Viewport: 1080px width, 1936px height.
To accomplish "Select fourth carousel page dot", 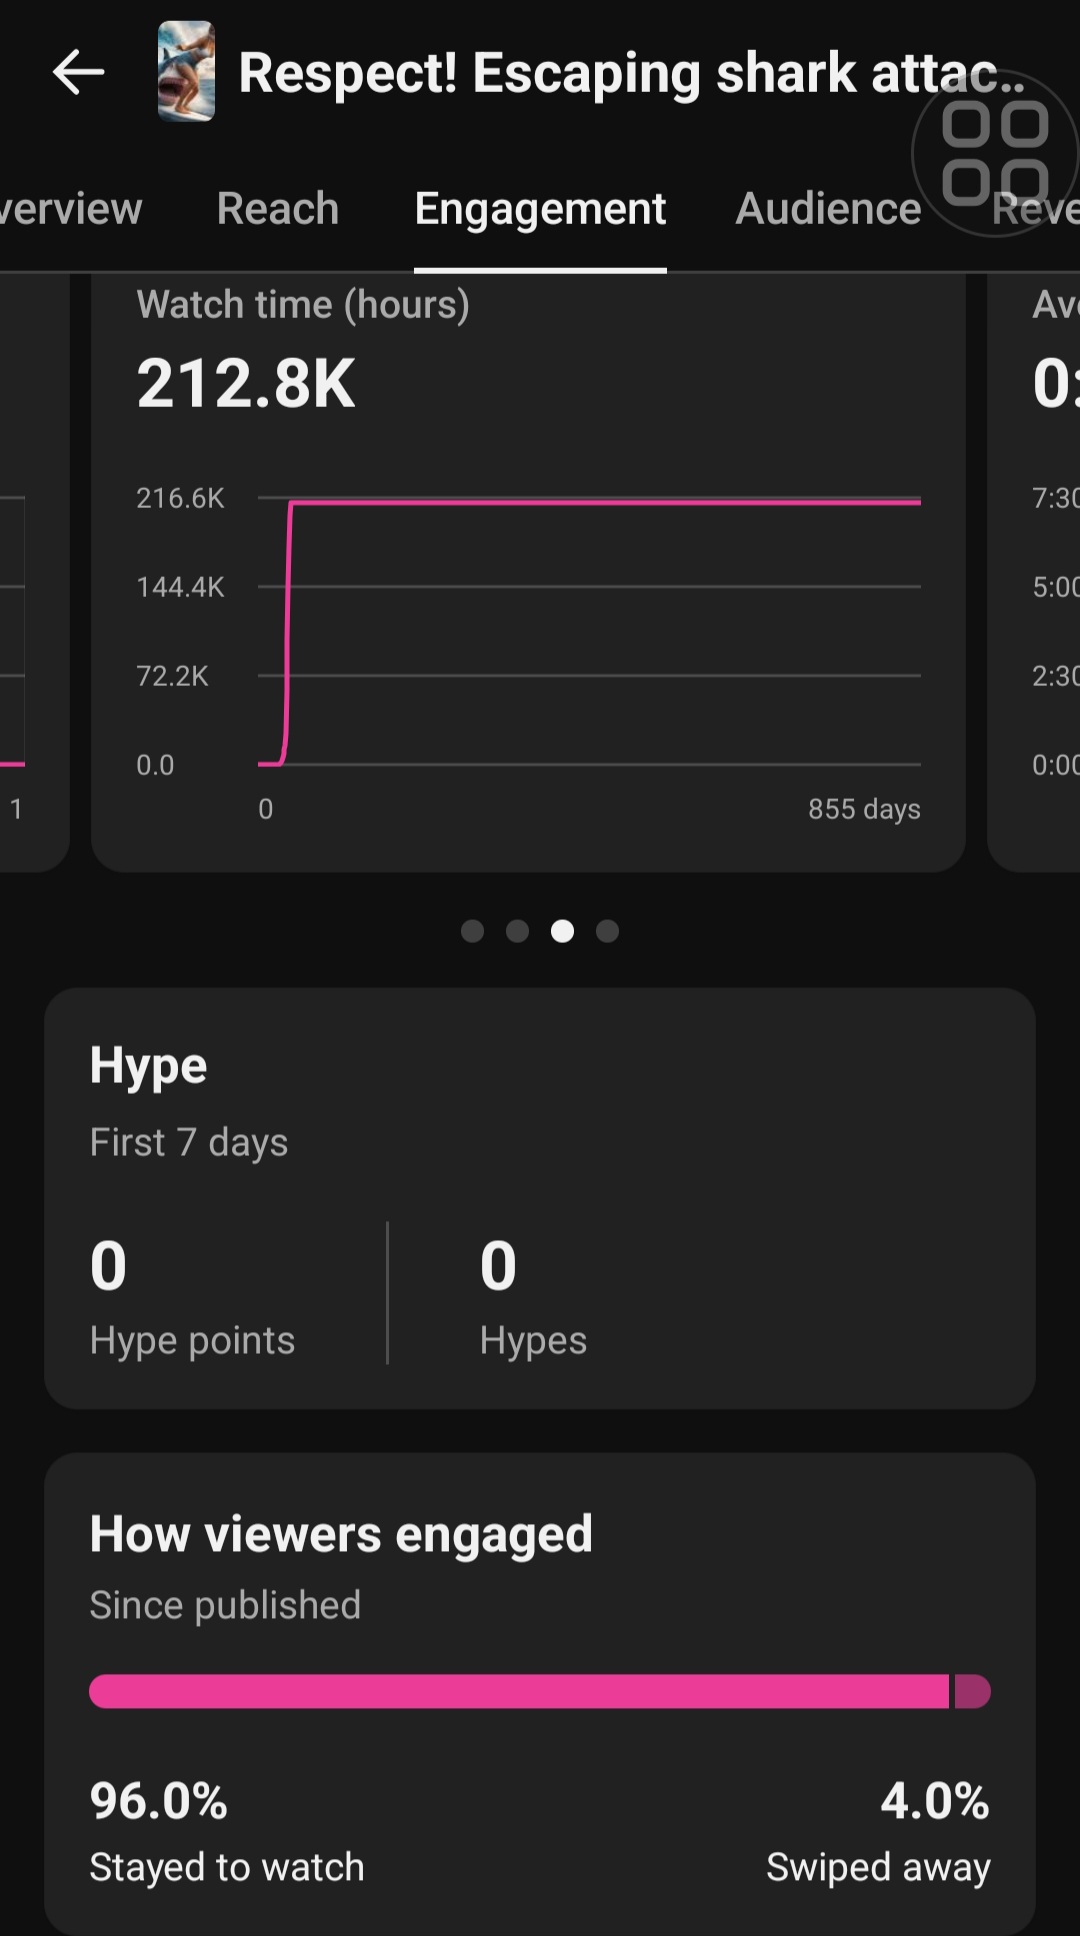I will (x=607, y=931).
